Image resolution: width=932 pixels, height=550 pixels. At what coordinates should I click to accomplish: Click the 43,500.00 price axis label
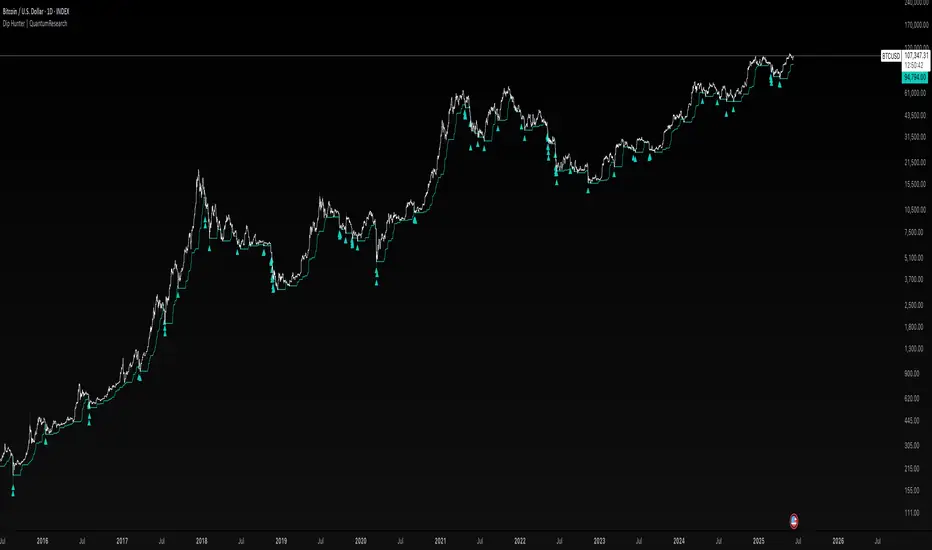[x=915, y=115]
